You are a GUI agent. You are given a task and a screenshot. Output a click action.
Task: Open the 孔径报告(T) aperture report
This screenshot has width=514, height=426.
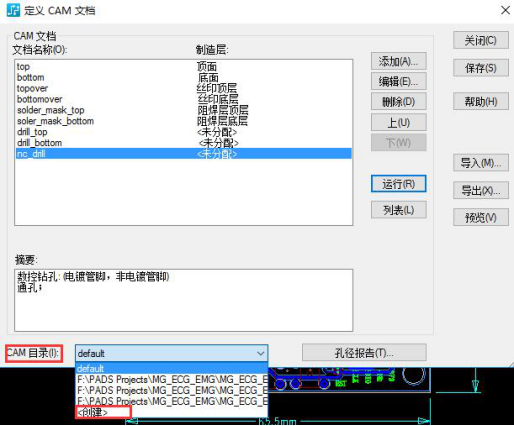(364, 353)
